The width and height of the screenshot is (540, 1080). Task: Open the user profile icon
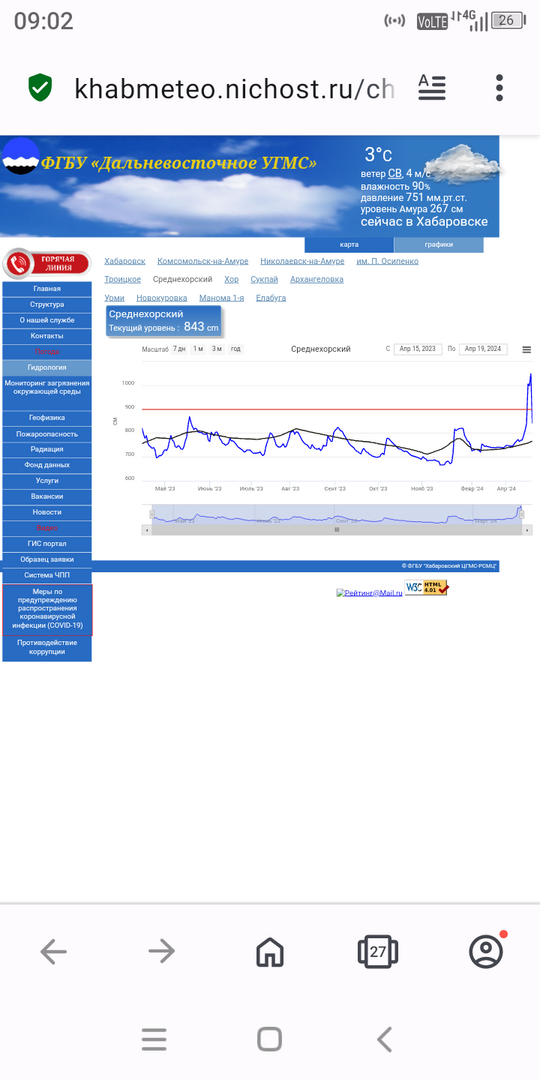tap(486, 952)
